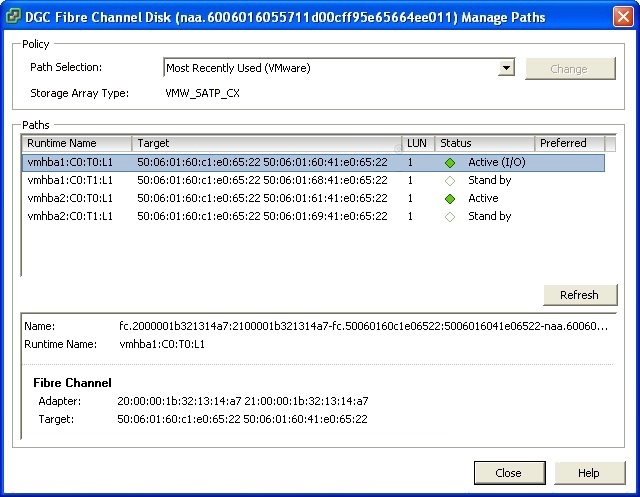Click the Most Recently Used (VMware) combo box
The image size is (640, 497).
click(x=339, y=68)
